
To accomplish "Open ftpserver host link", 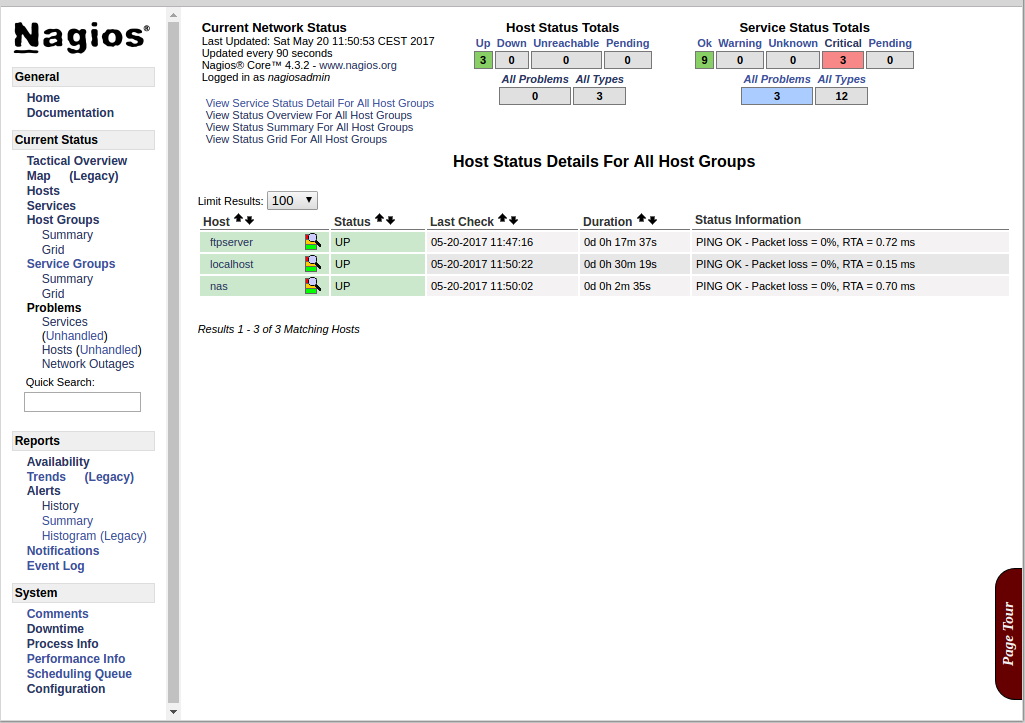I will [x=231, y=243].
